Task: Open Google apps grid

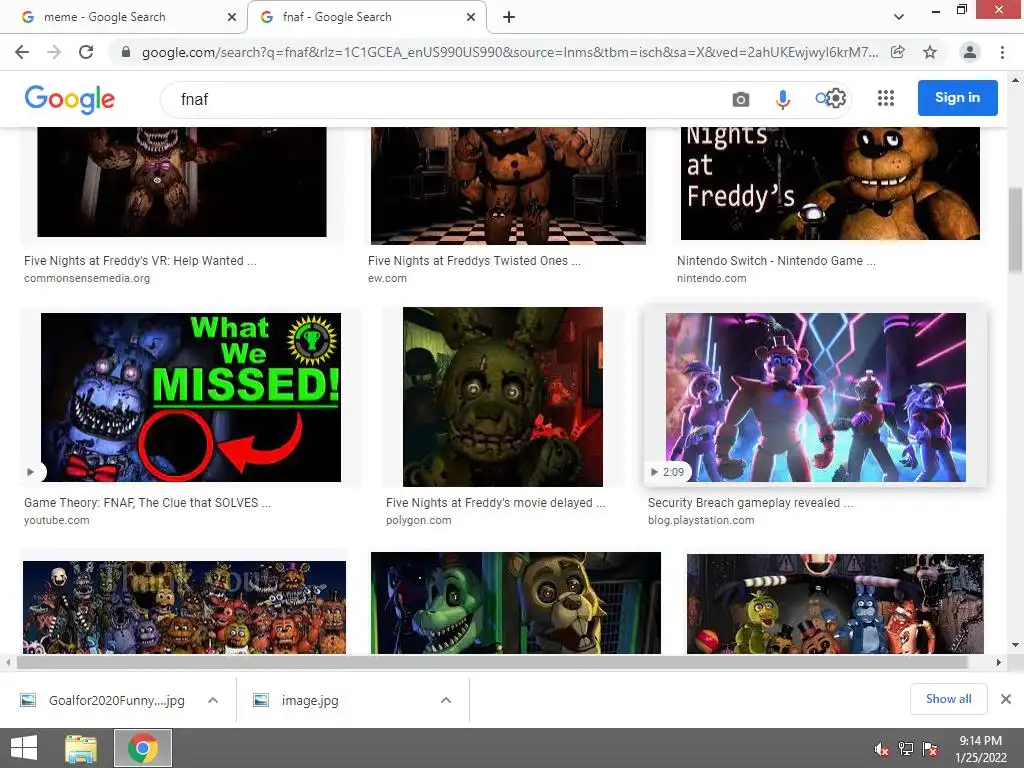Action: click(x=886, y=99)
